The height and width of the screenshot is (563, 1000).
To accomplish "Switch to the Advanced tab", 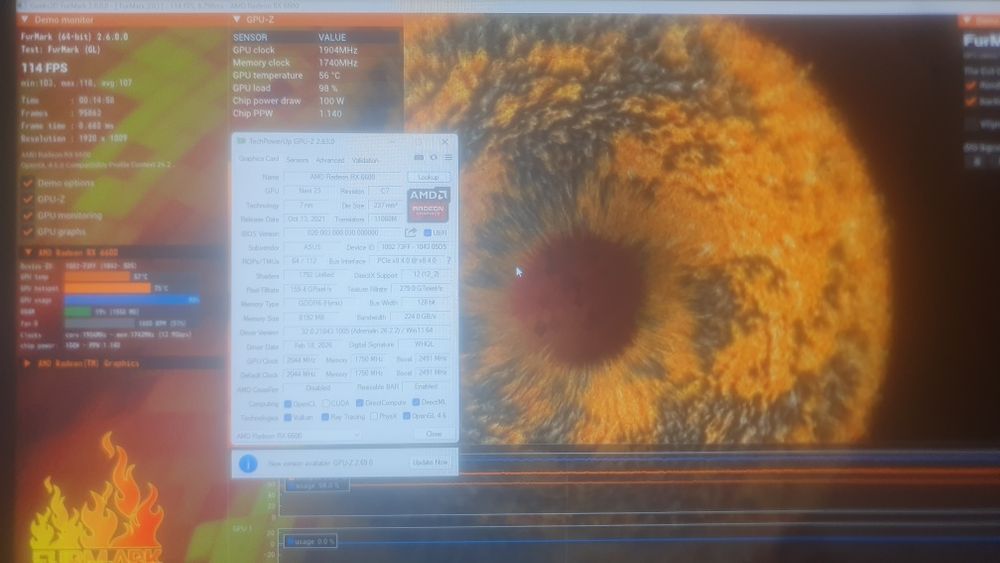I will (x=330, y=160).
